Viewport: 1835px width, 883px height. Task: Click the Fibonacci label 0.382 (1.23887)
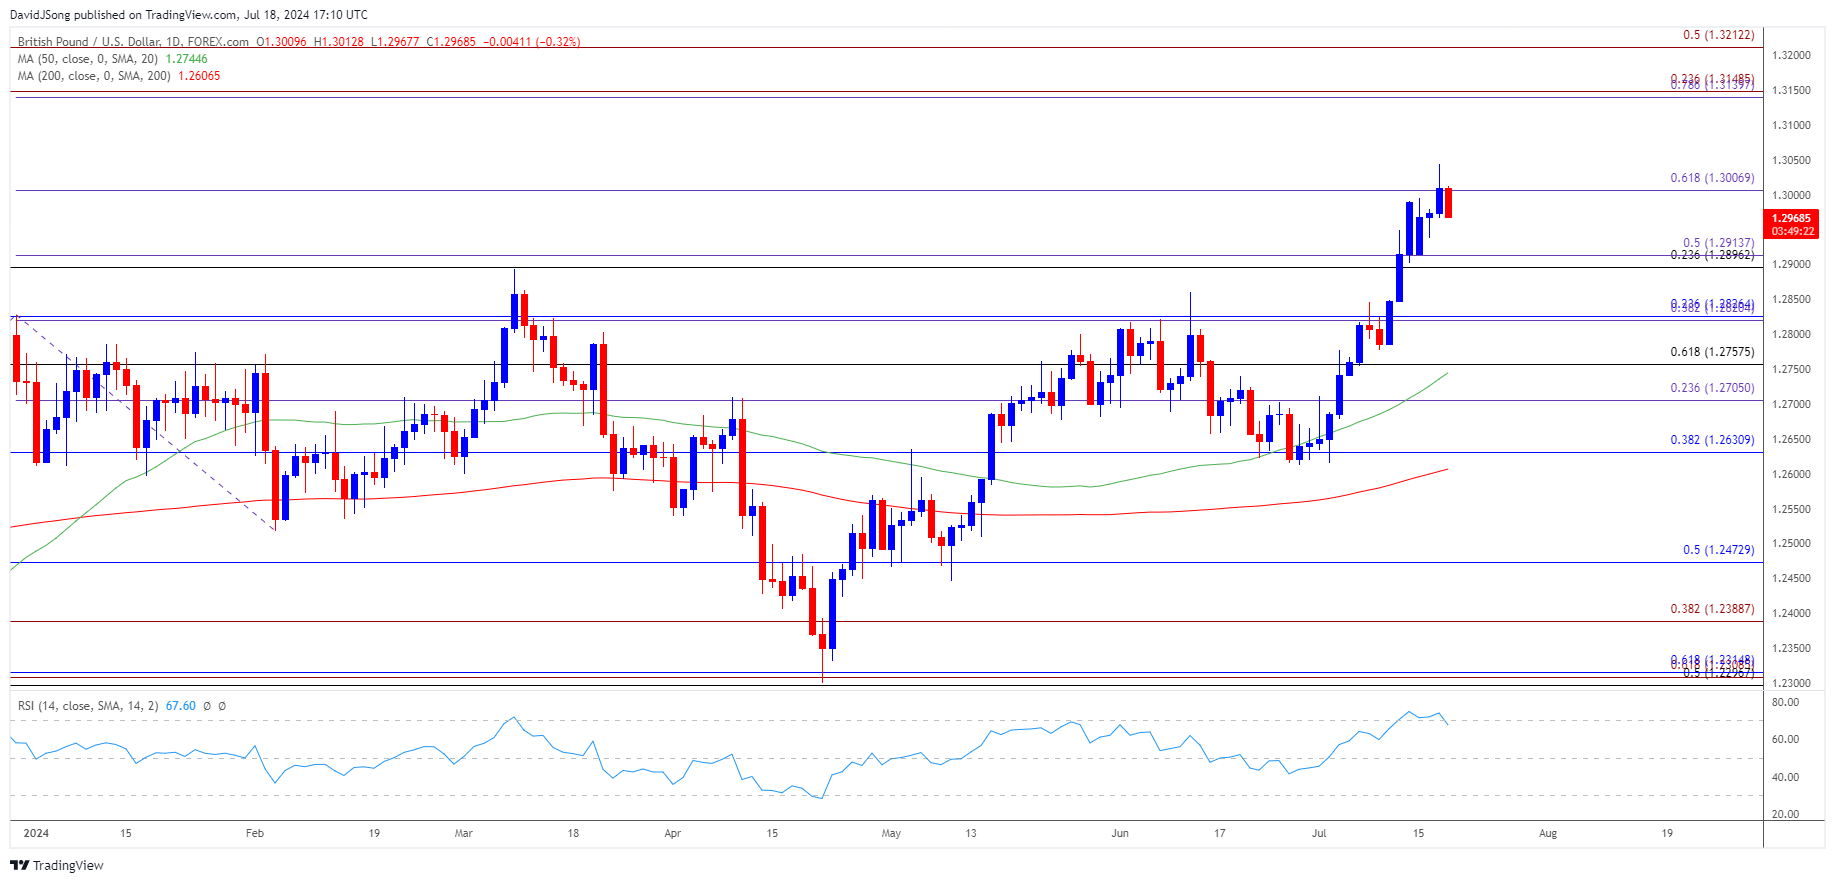coord(1712,609)
